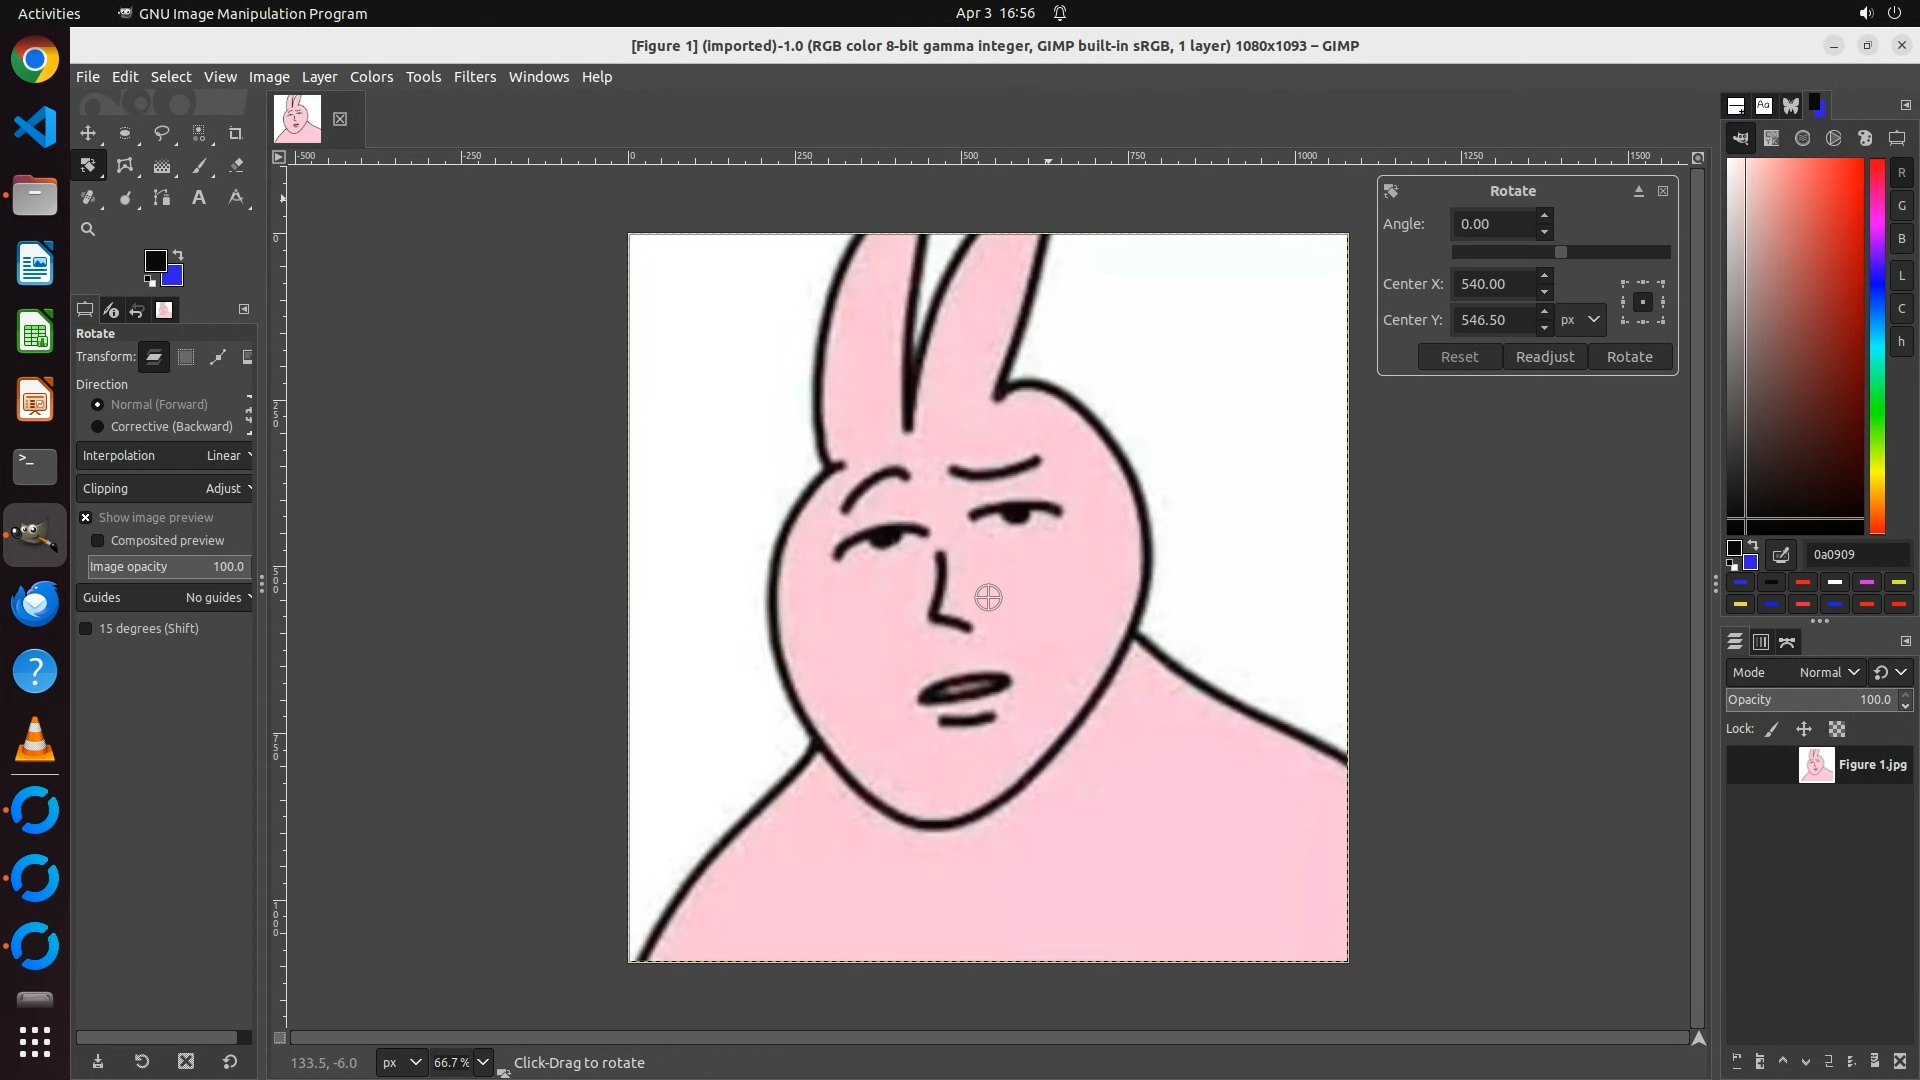This screenshot has width=1920, height=1080.
Task: Open the Colors menu
Action: [371, 77]
